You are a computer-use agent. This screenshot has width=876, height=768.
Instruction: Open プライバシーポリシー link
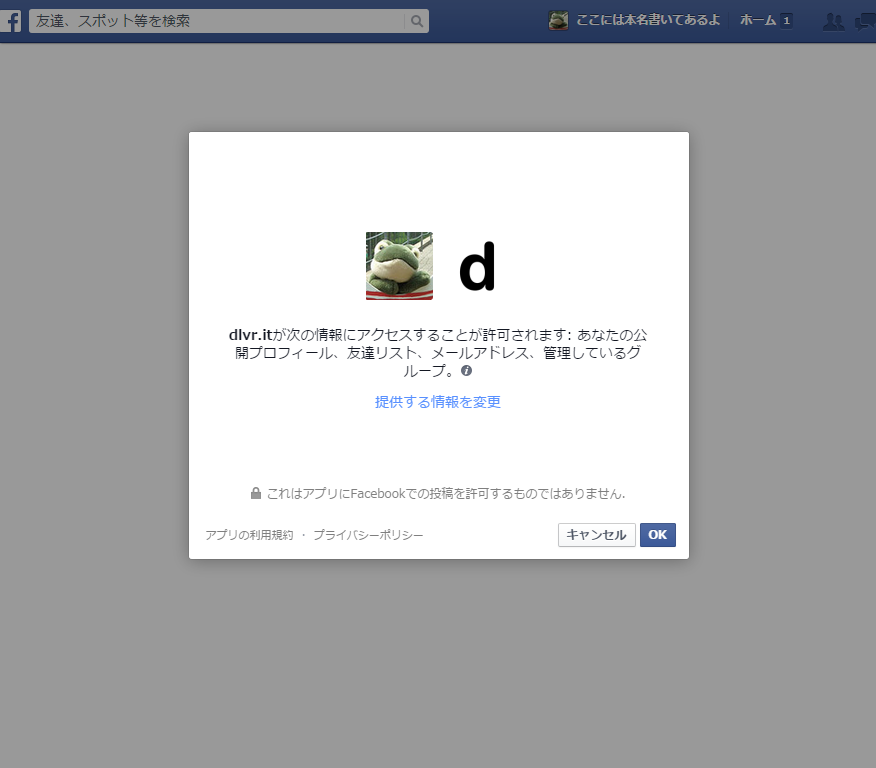(x=368, y=535)
